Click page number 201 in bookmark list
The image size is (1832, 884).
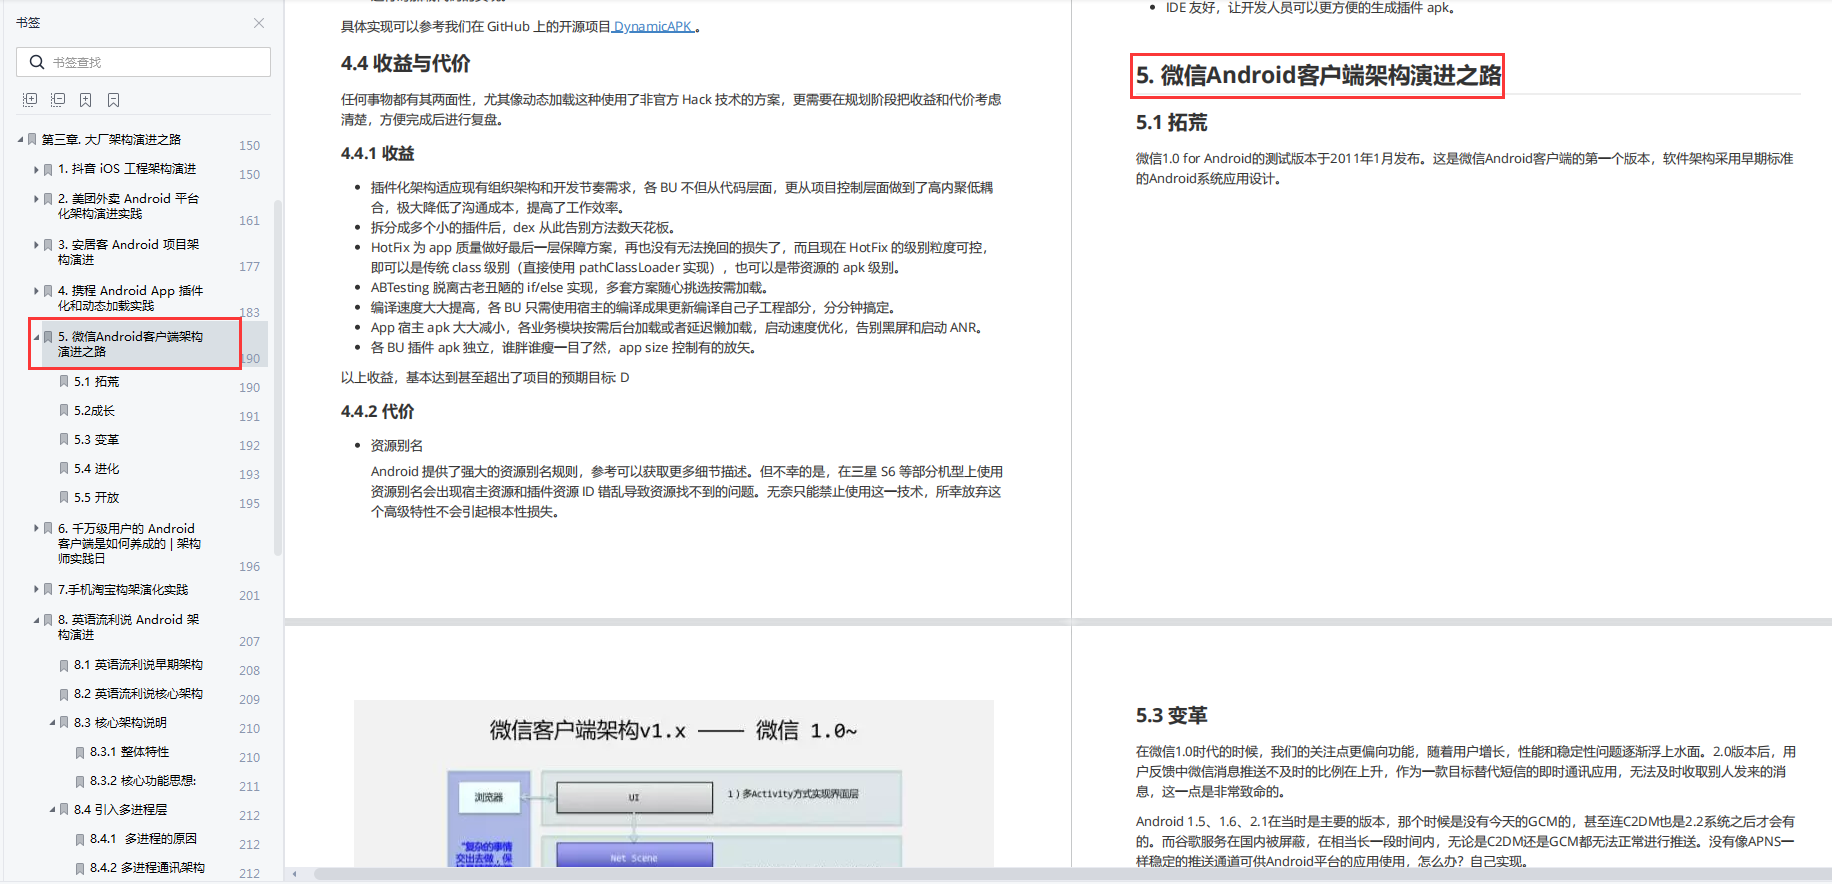pos(249,596)
